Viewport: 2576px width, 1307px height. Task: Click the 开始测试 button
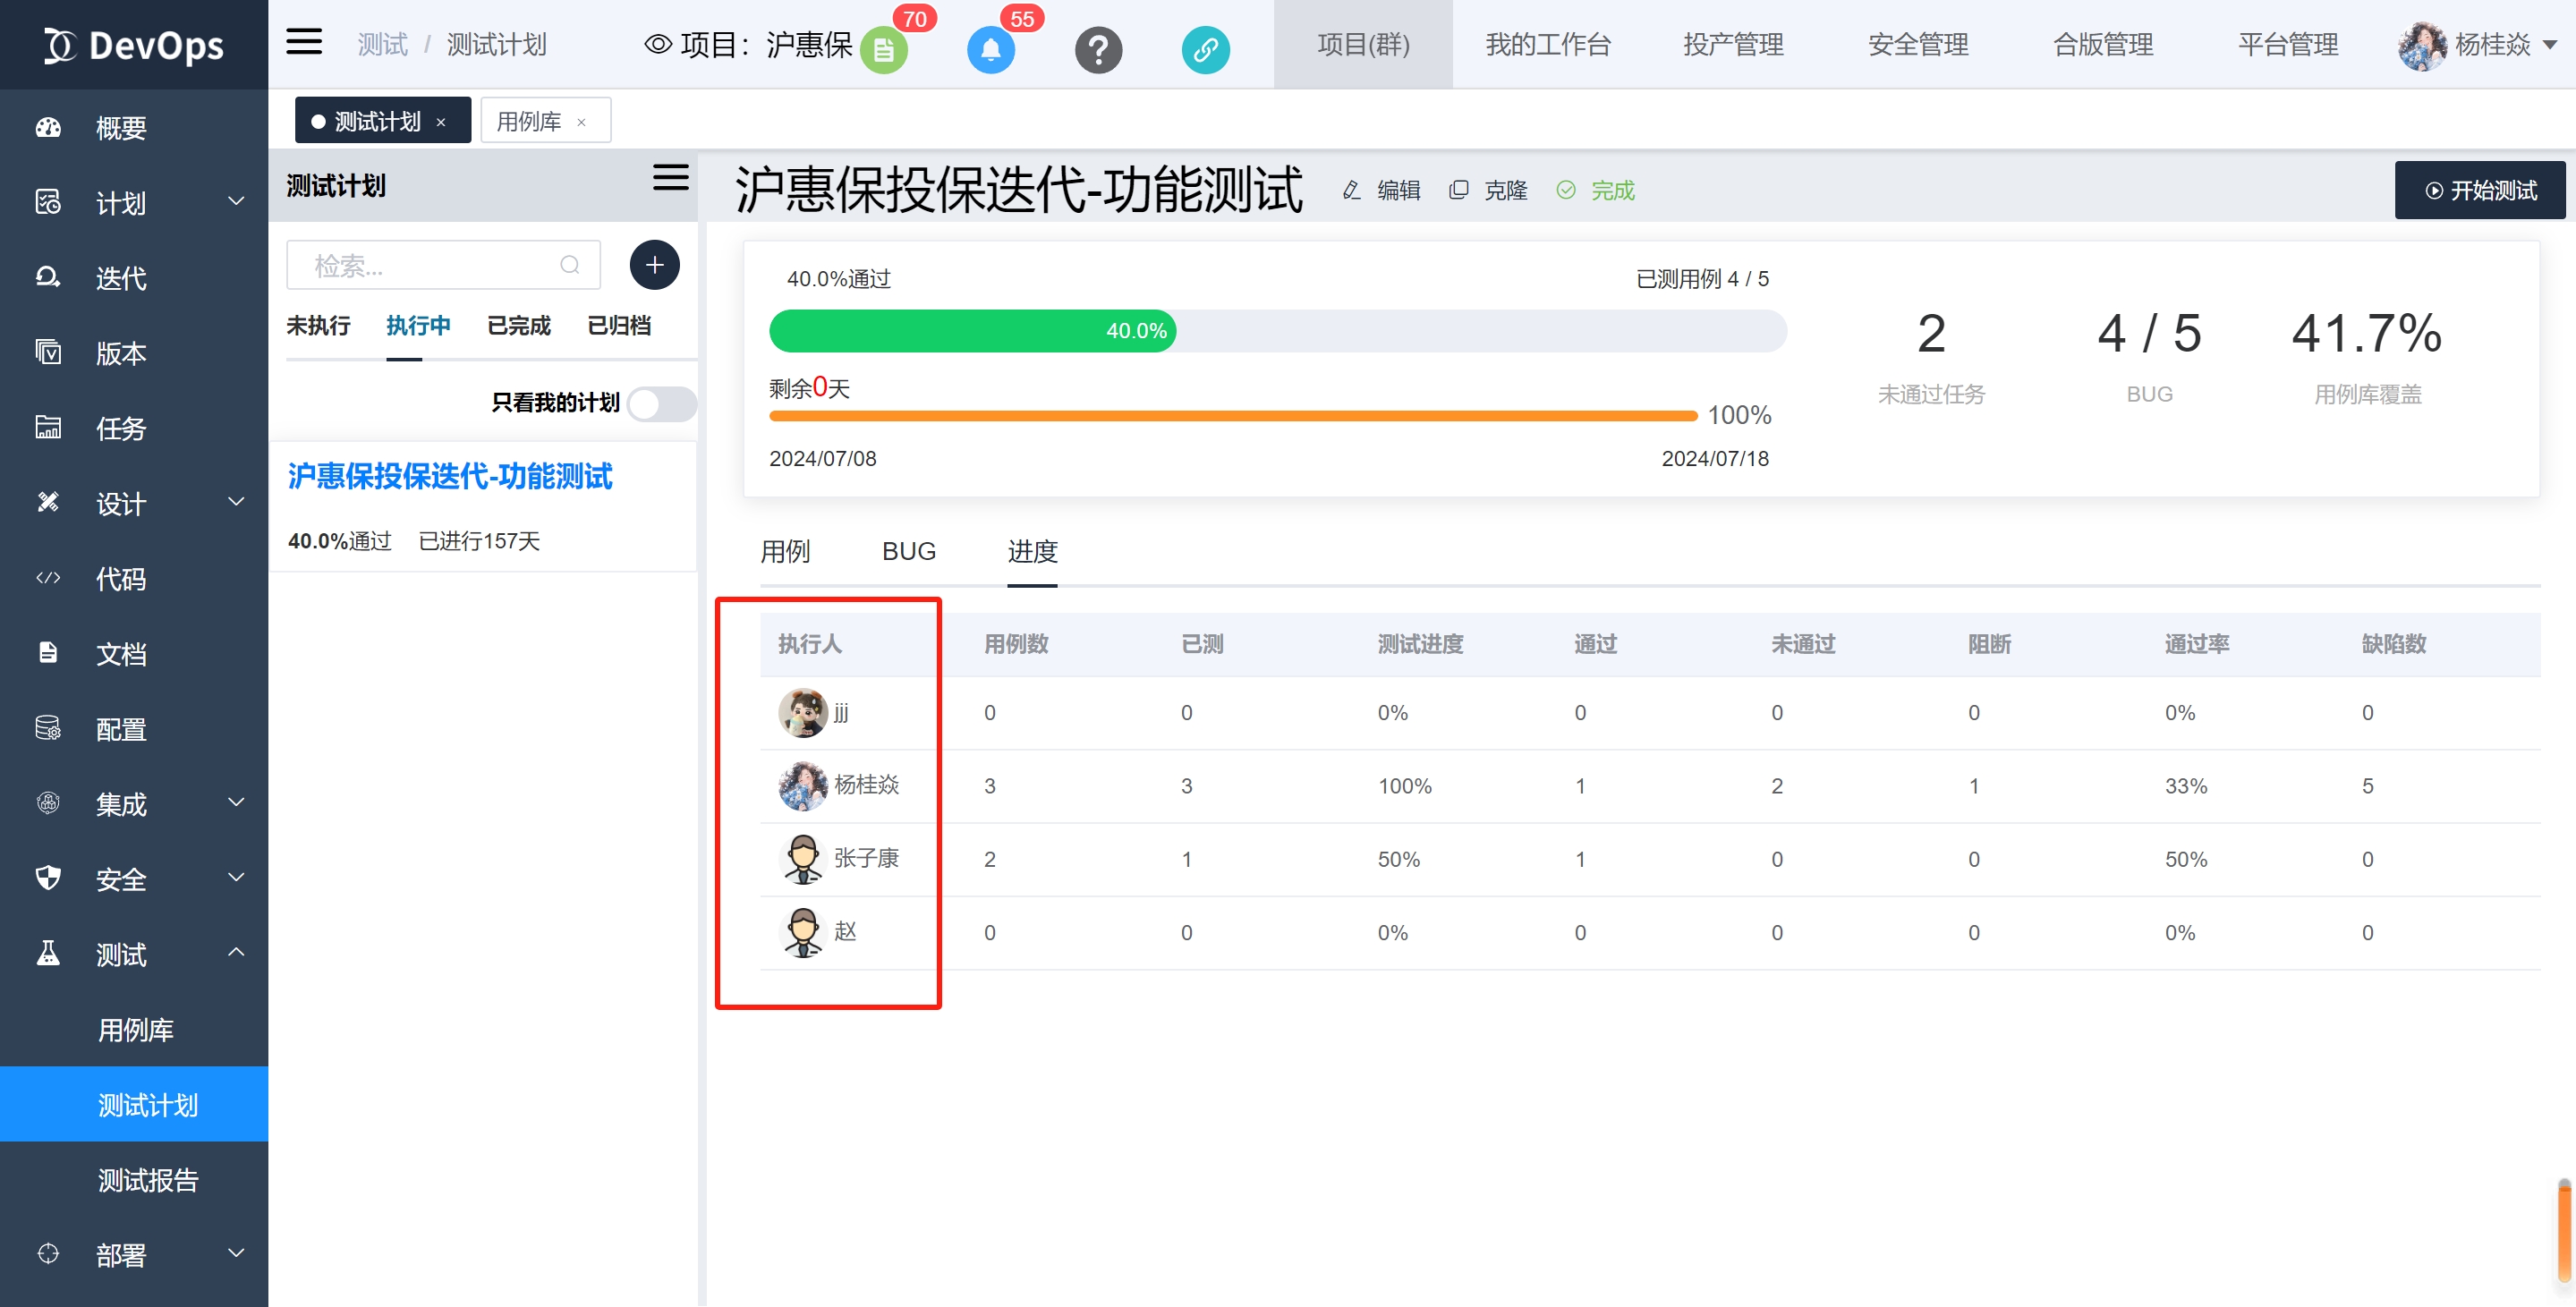2479,191
